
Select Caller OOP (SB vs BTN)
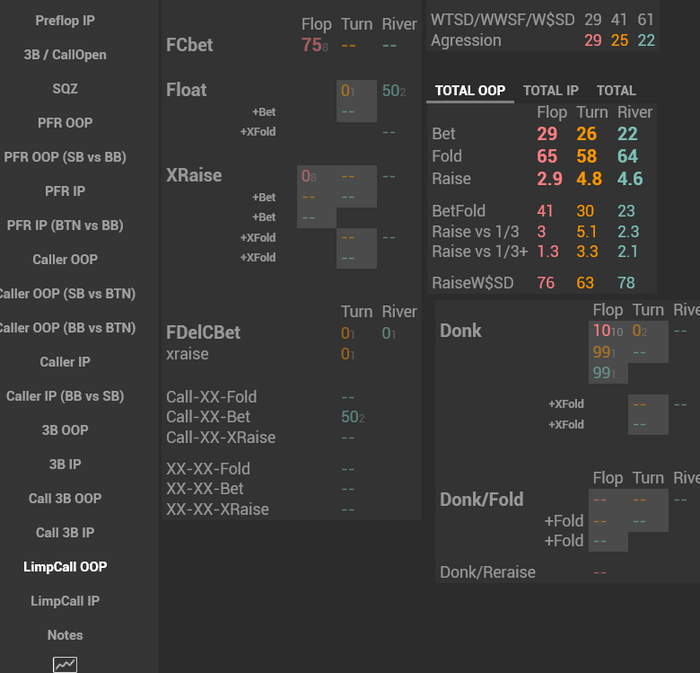[67, 294]
